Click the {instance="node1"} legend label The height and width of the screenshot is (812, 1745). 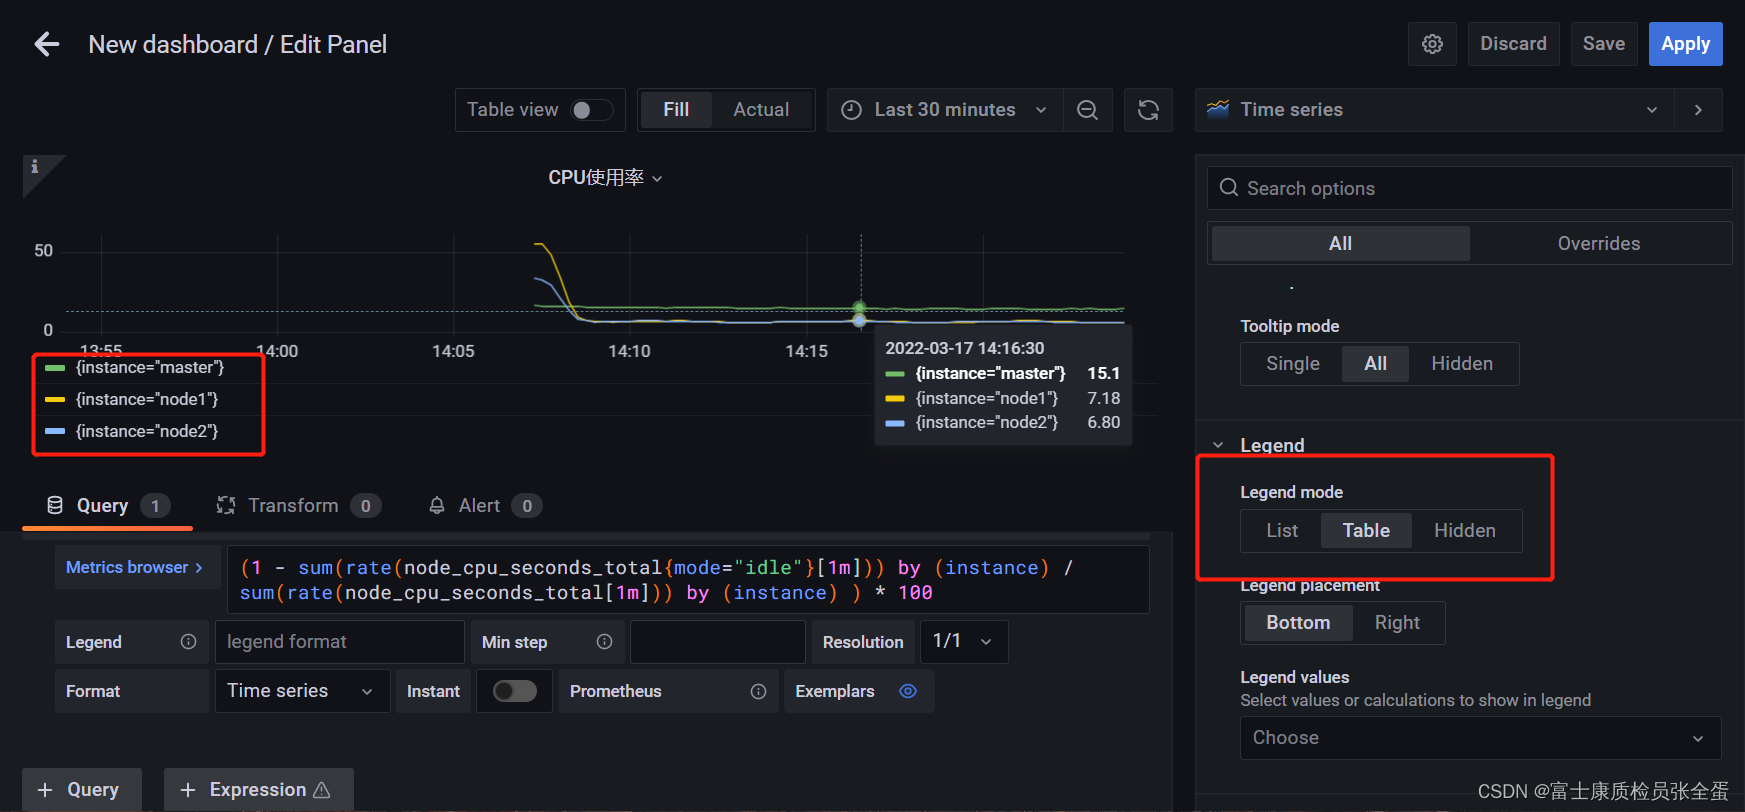147,400
